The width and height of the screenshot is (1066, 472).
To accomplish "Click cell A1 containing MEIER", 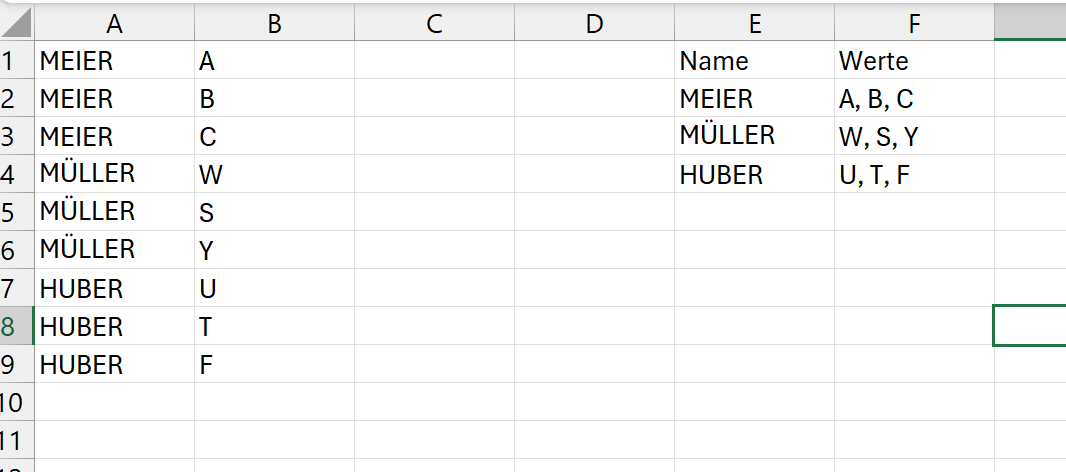I will point(114,60).
